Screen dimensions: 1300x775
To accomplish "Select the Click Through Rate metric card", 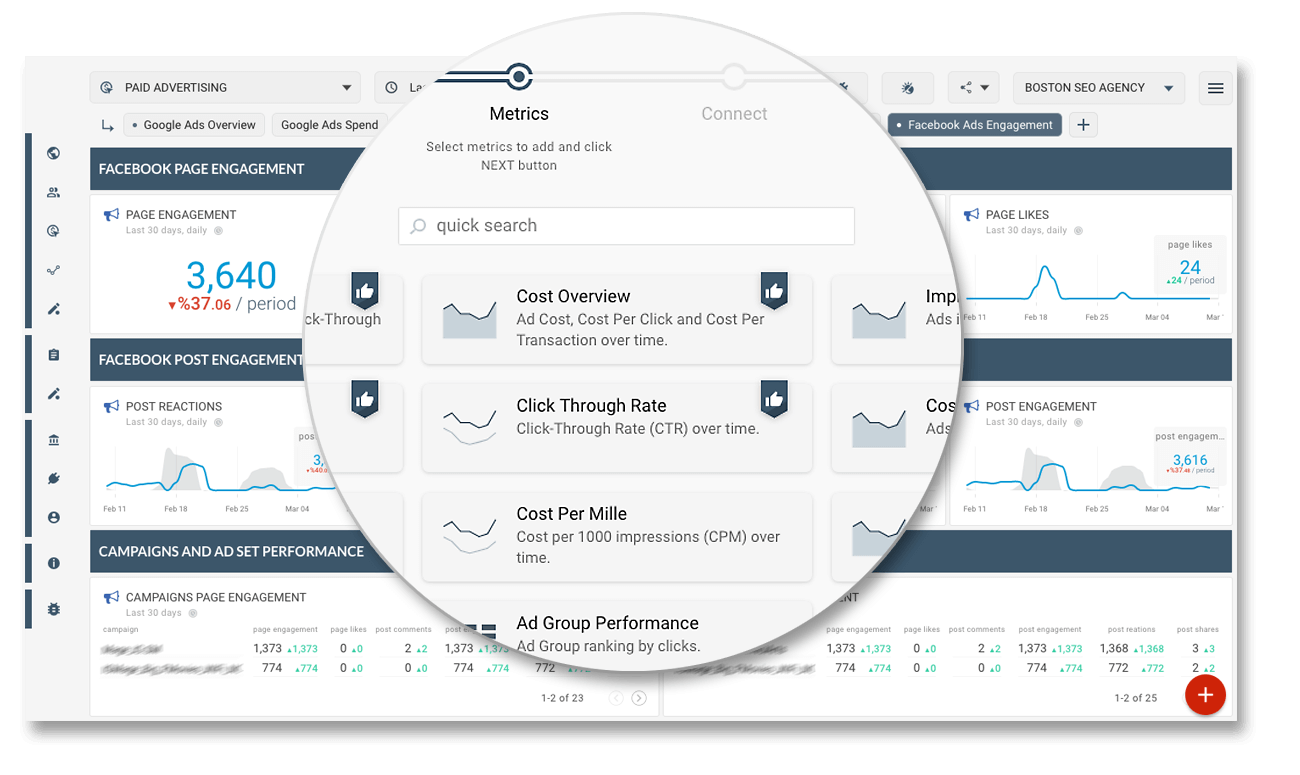I will (x=617, y=427).
